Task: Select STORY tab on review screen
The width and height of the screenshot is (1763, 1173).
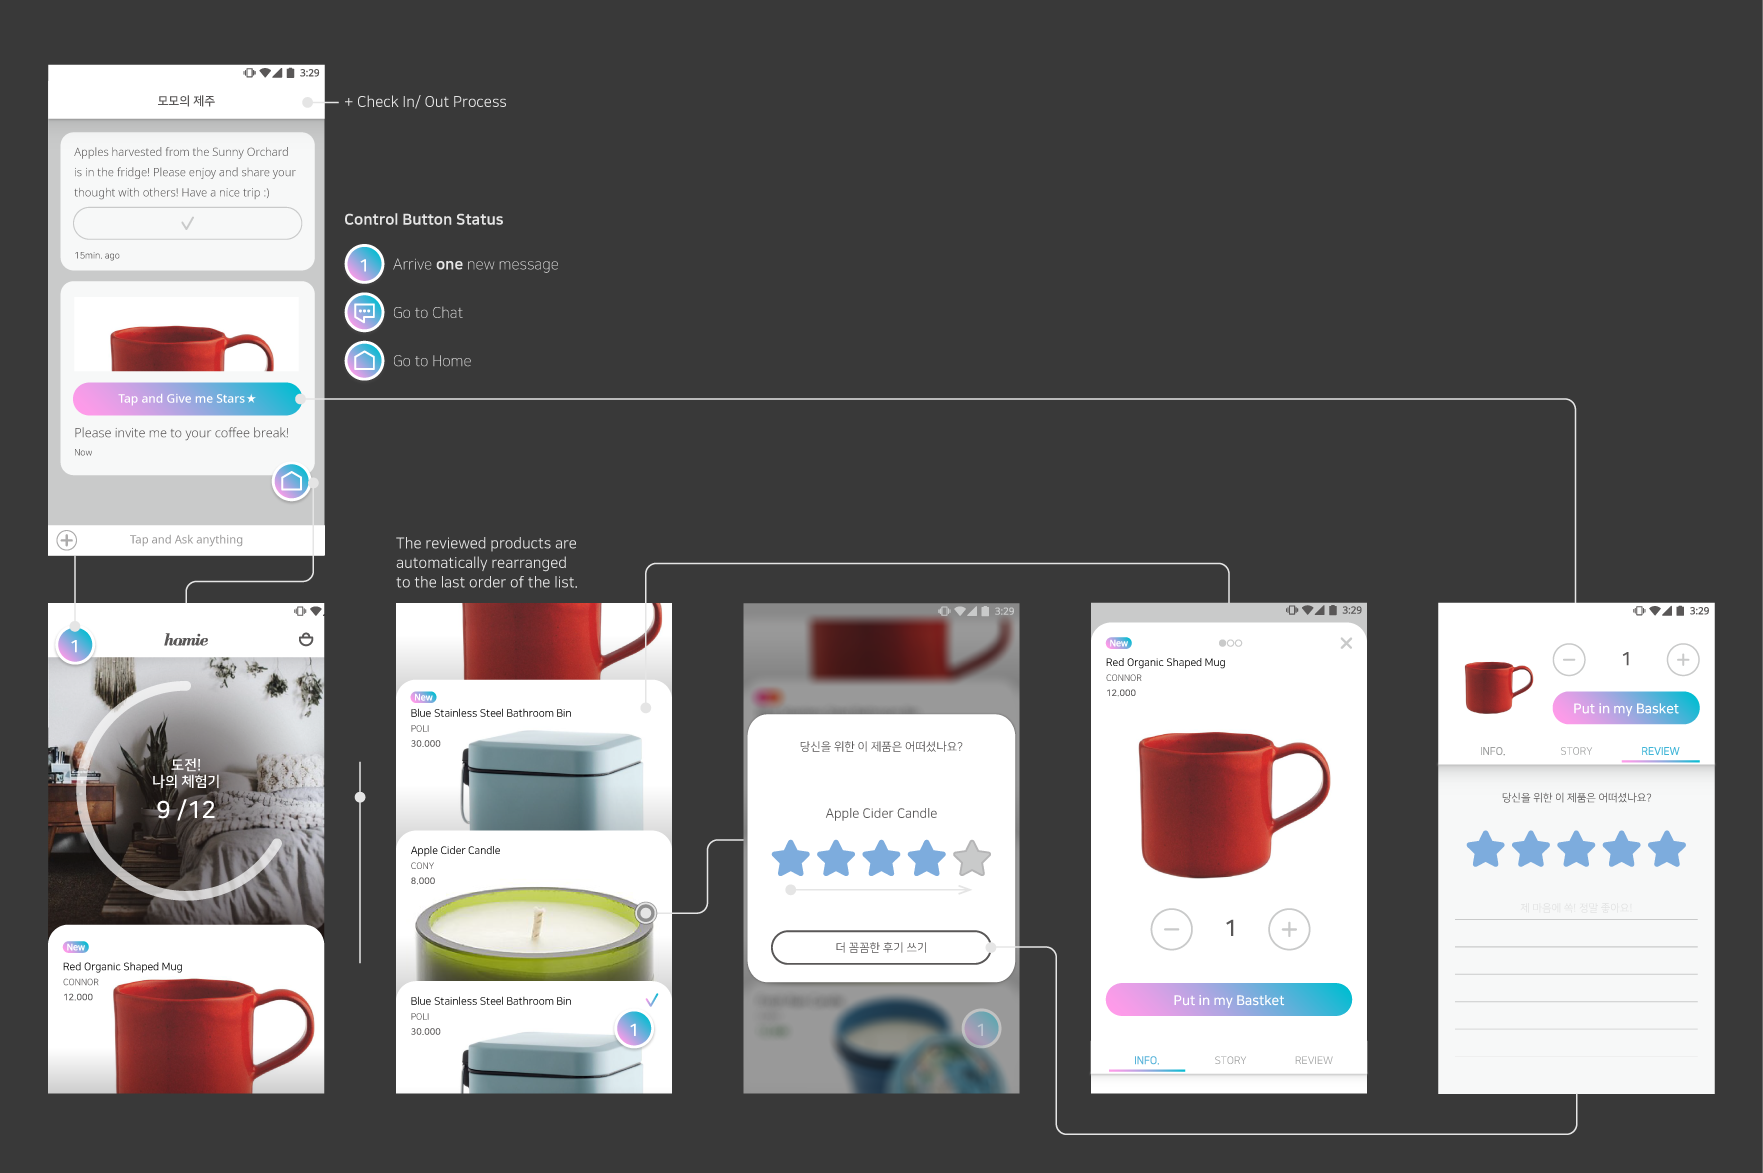Action: click(1576, 751)
